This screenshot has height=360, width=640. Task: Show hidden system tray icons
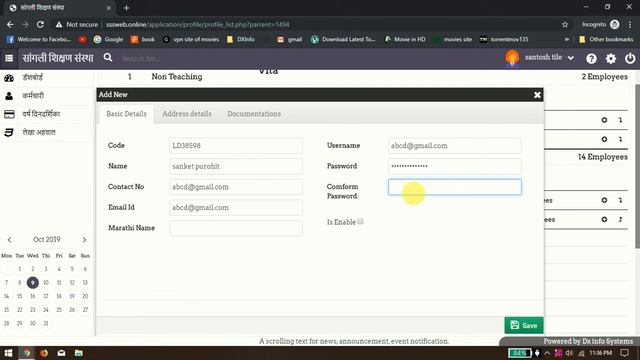click(547, 353)
